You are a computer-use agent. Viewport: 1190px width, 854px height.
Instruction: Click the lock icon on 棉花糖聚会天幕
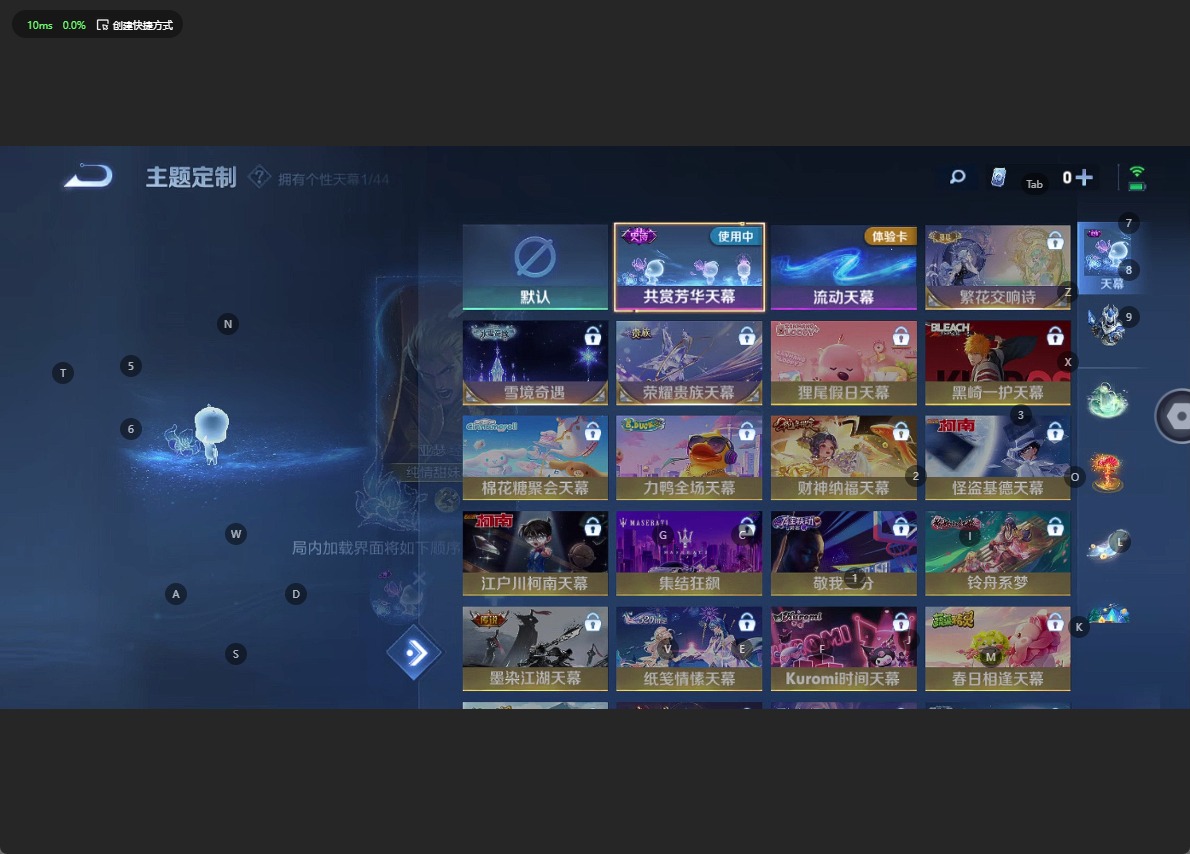pyautogui.click(x=593, y=431)
